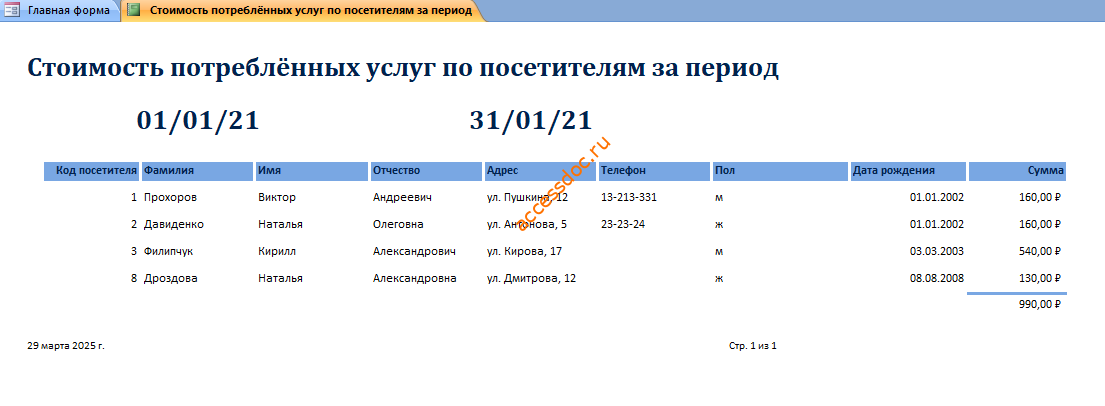Click the end date 31/01/21

[x=531, y=121]
